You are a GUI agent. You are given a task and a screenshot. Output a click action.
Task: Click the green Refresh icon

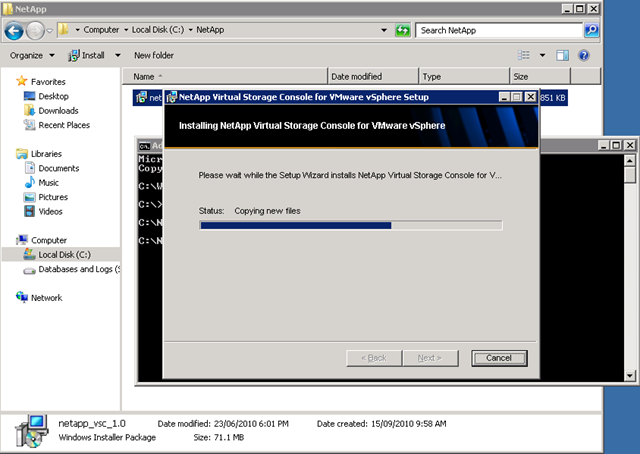(402, 30)
